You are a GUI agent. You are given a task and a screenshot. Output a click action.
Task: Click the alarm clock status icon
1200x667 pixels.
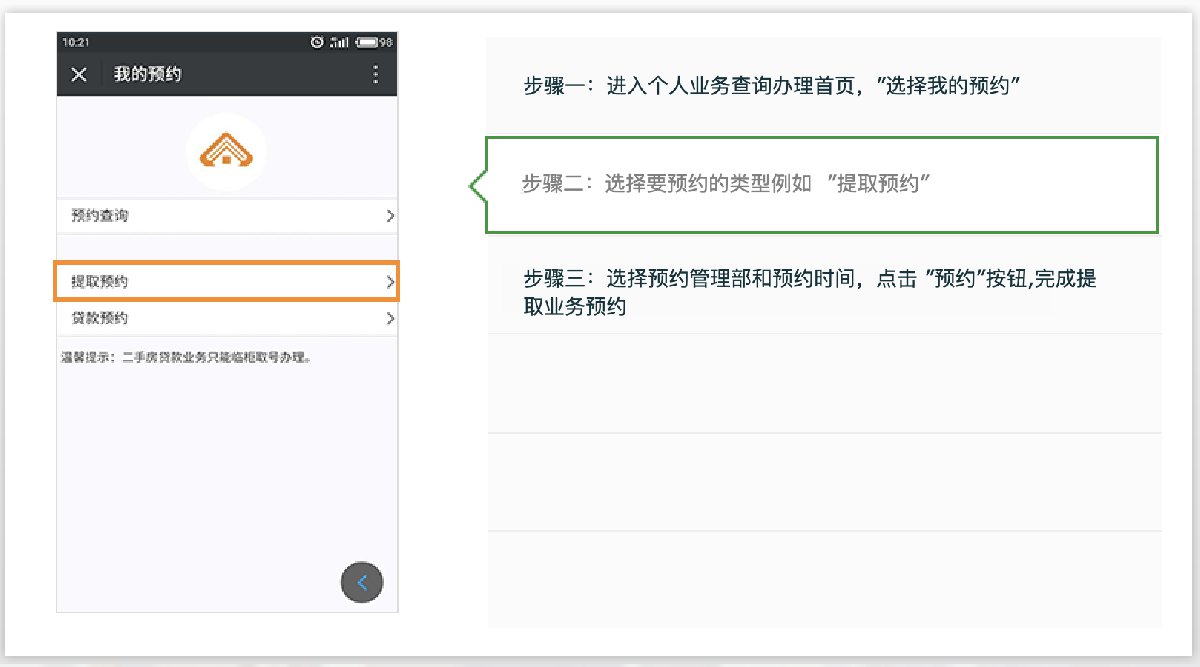point(317,42)
